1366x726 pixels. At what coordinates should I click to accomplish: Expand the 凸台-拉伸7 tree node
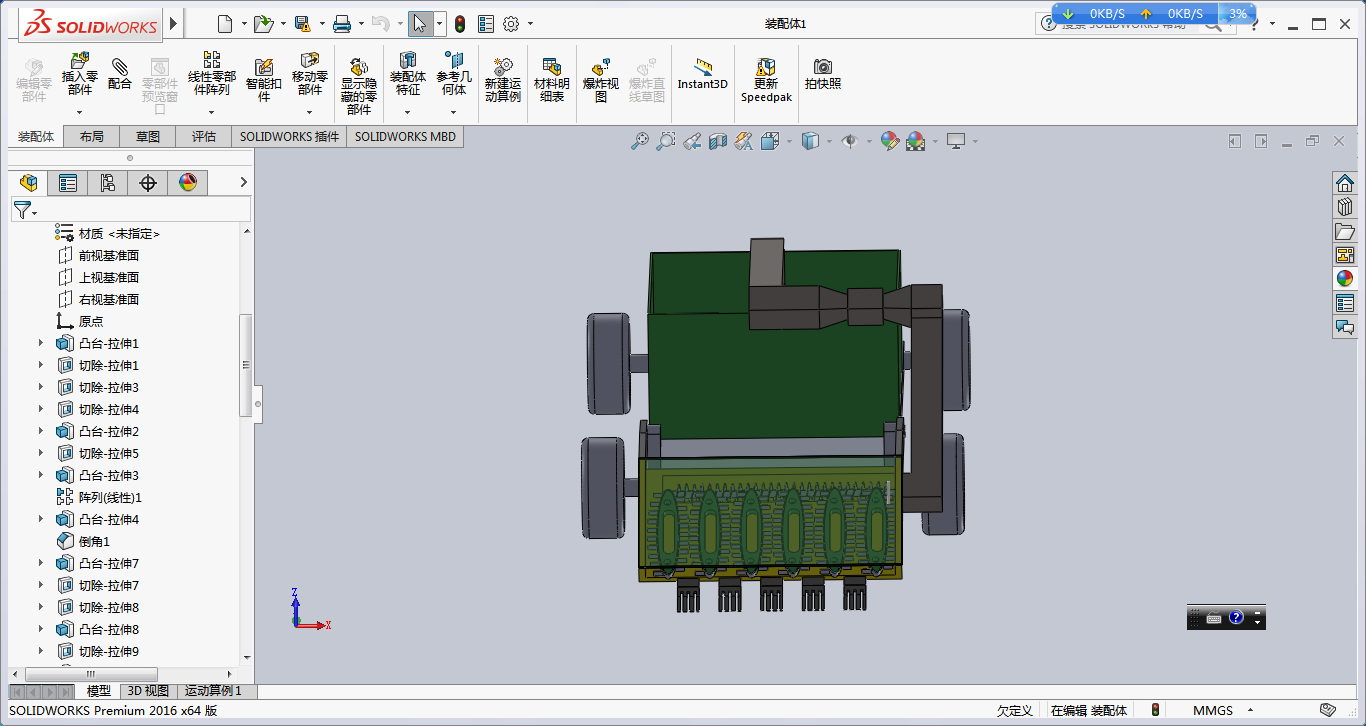pos(41,563)
